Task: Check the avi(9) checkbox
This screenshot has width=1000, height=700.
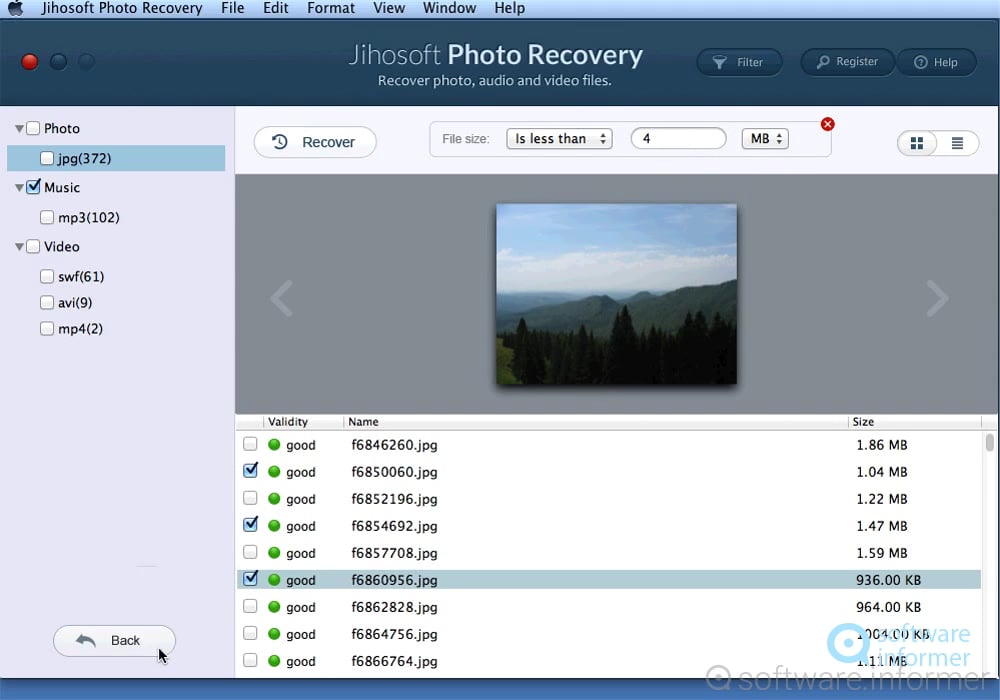Action: (x=47, y=302)
